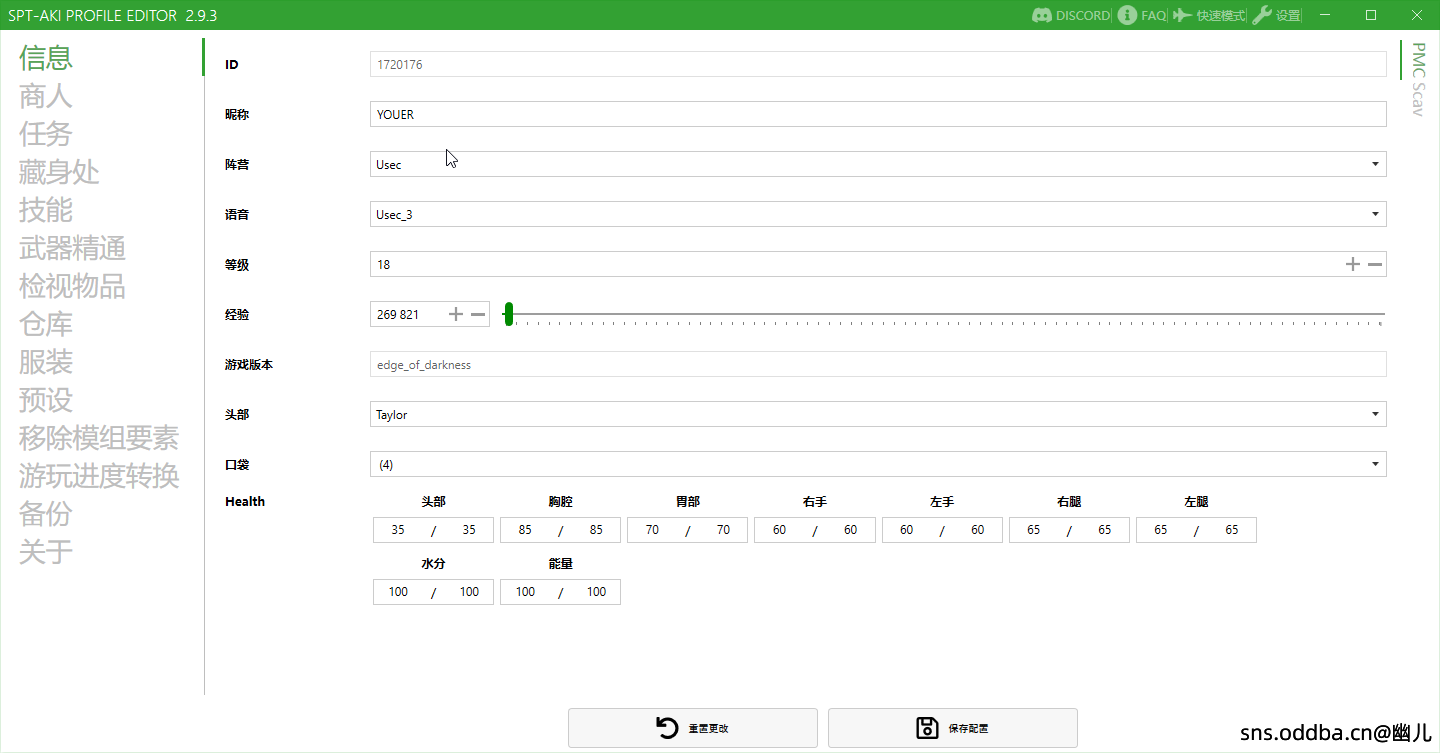Click the hydration (水分) maximum value field

469,592
